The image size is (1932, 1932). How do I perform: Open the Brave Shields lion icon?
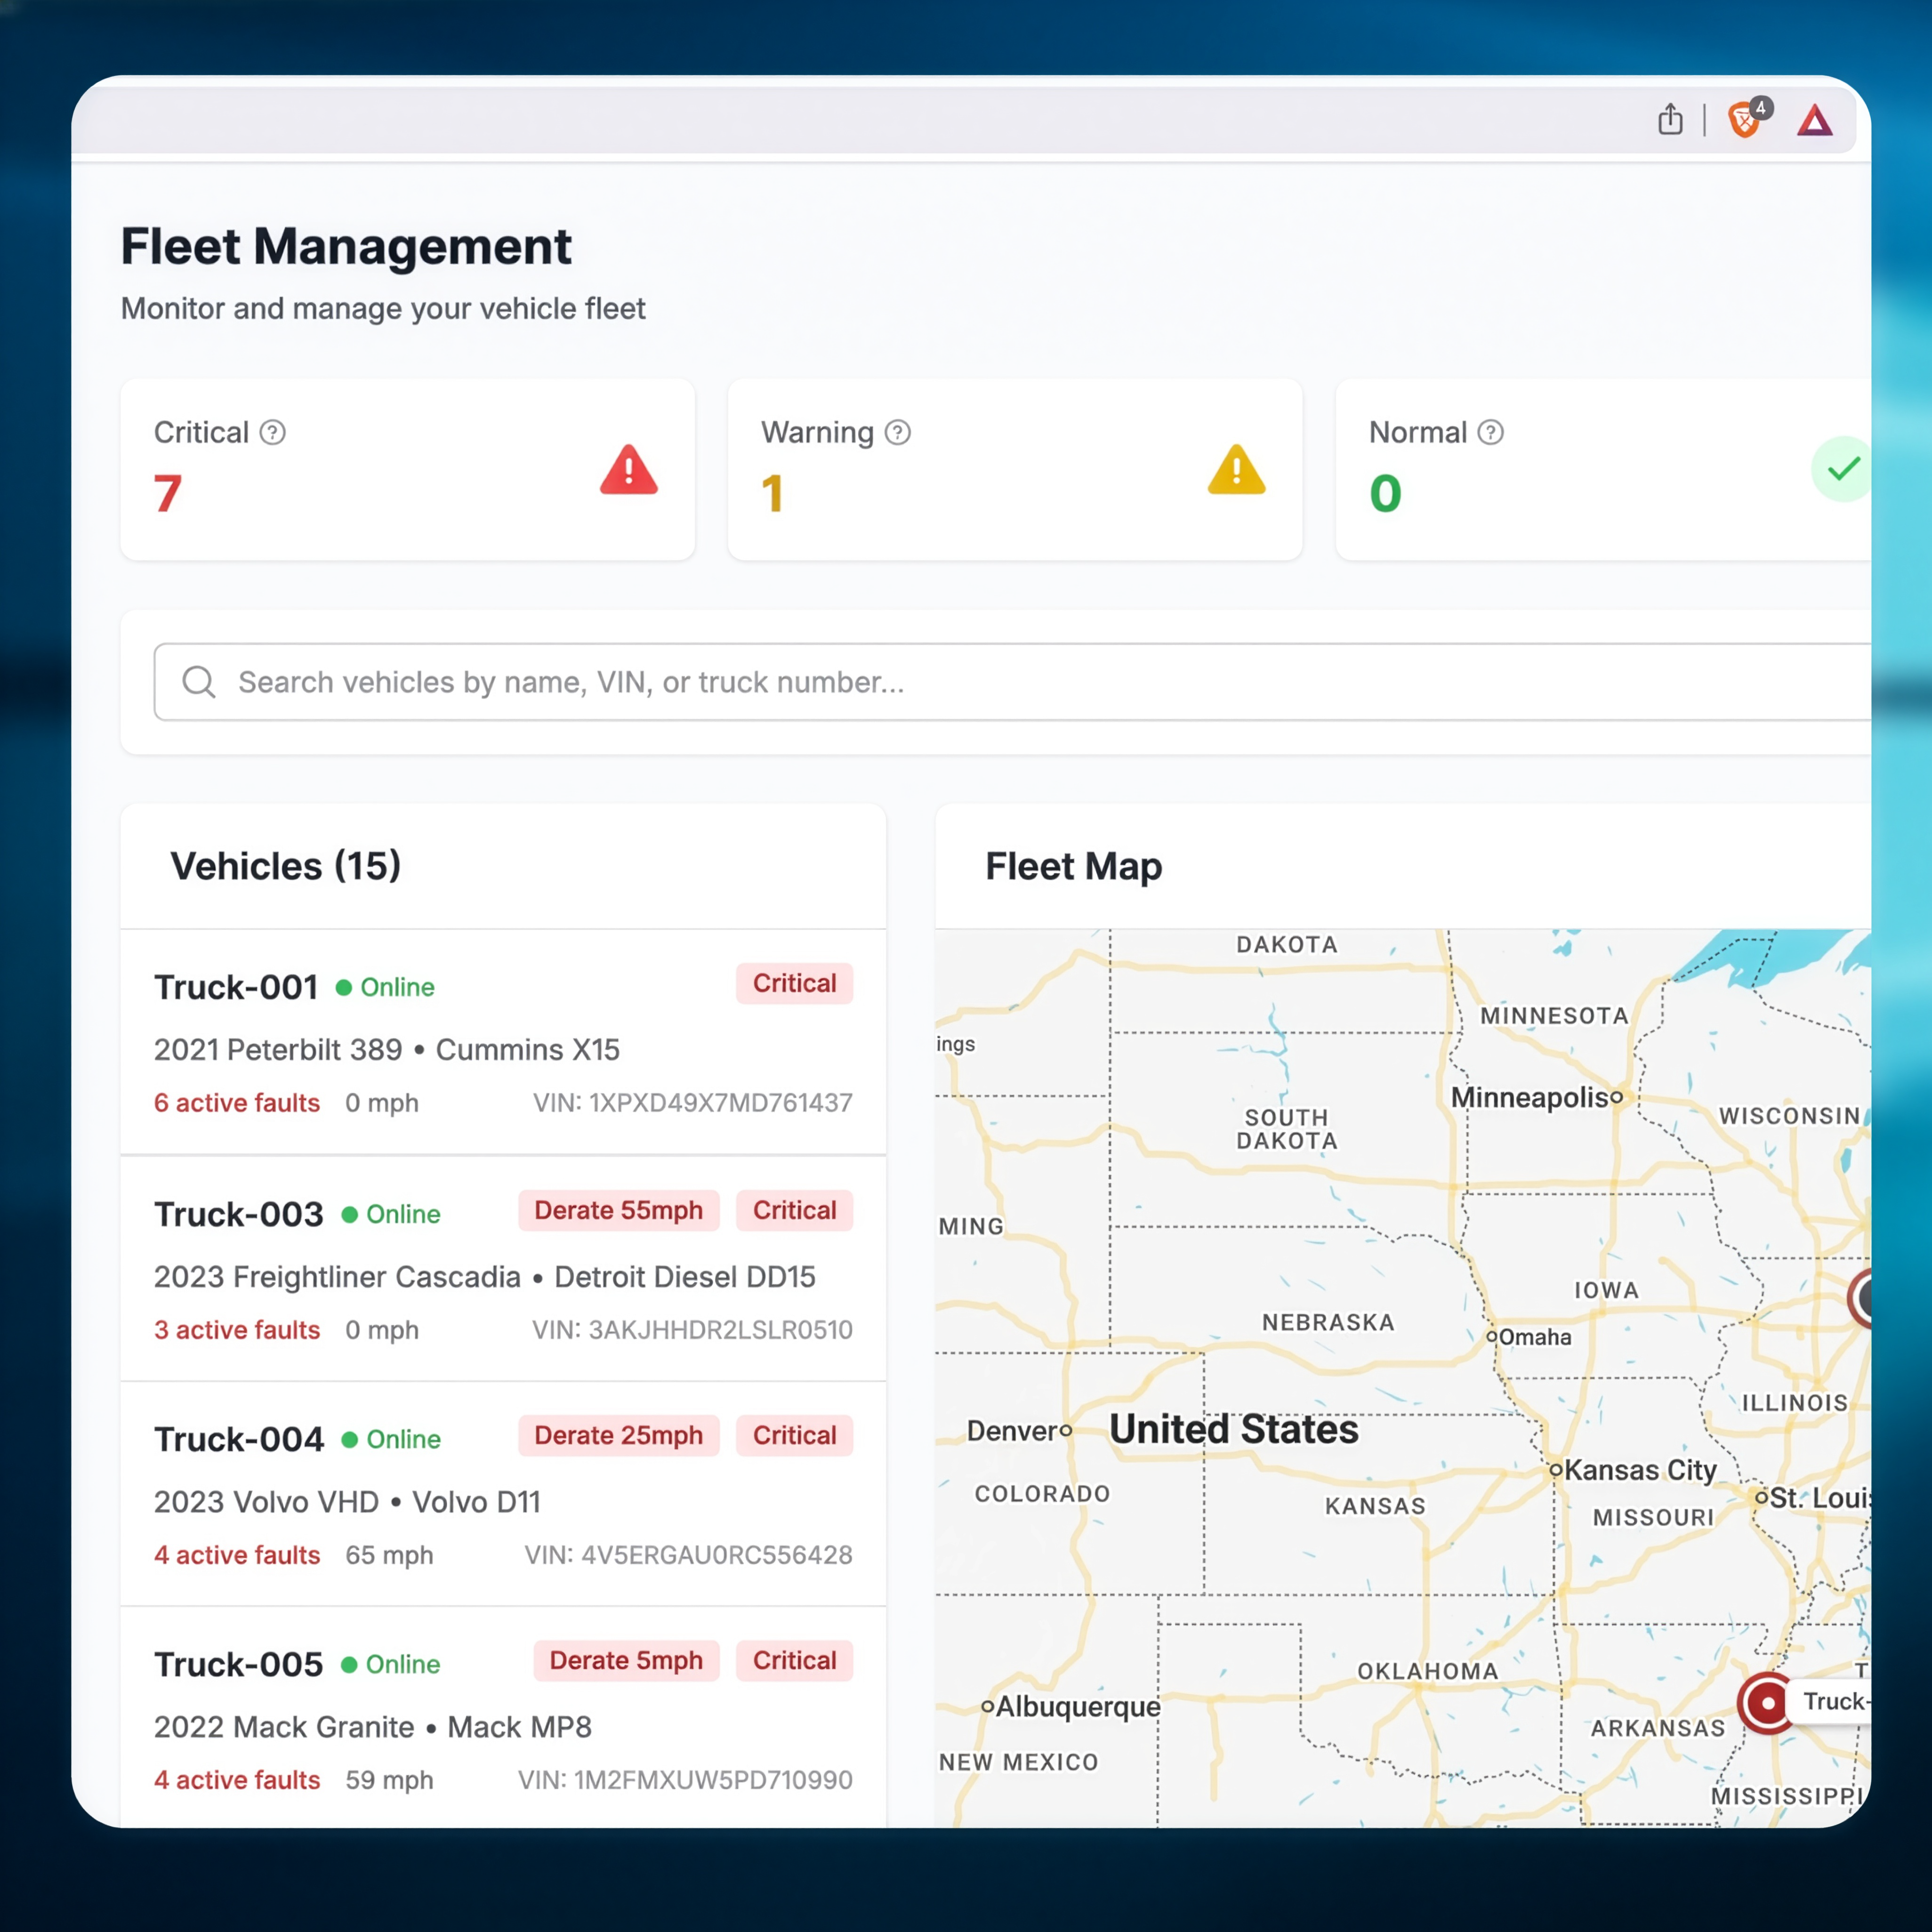click(1744, 120)
